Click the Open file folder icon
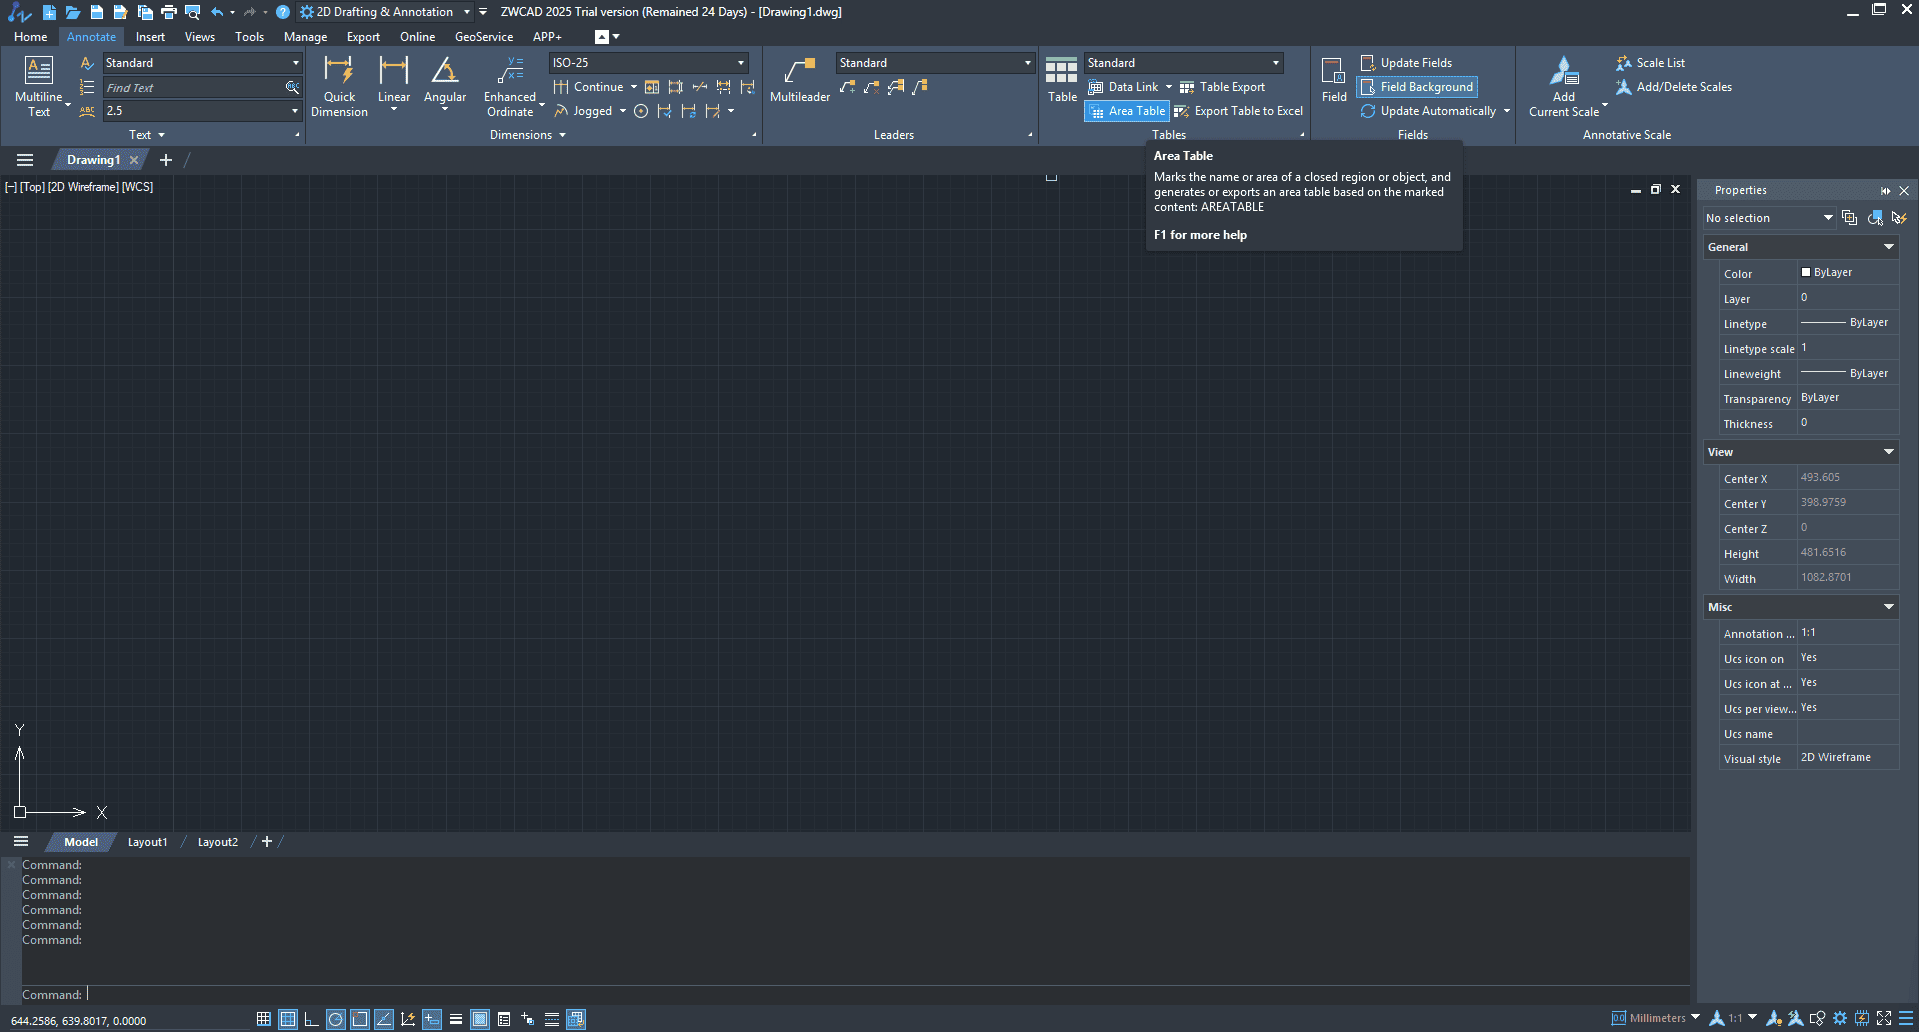 pos(73,12)
